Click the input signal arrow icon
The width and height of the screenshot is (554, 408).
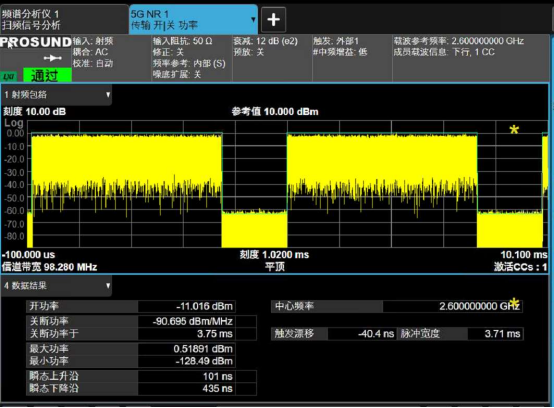tap(53, 58)
